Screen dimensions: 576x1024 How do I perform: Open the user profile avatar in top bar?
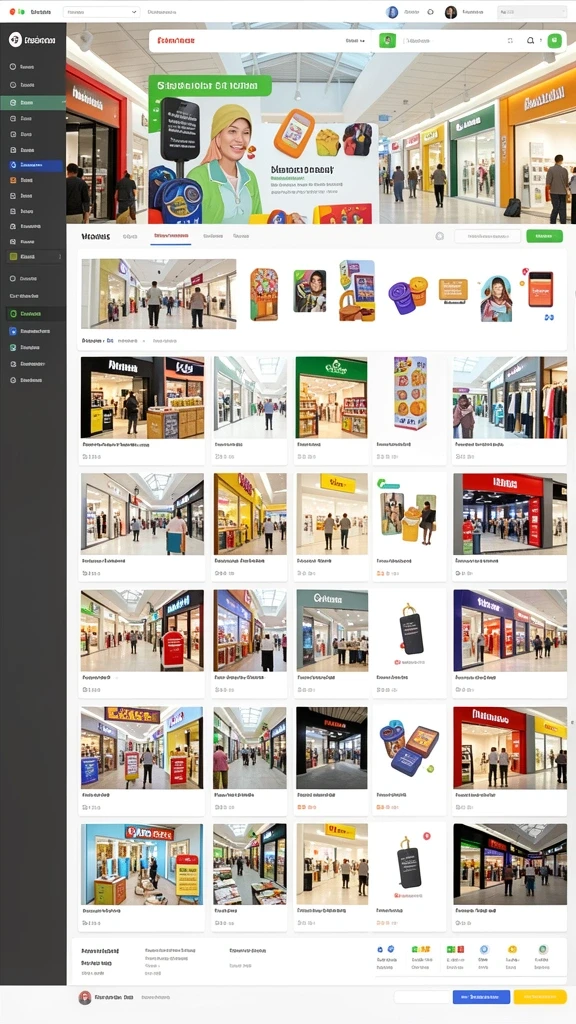(451, 12)
